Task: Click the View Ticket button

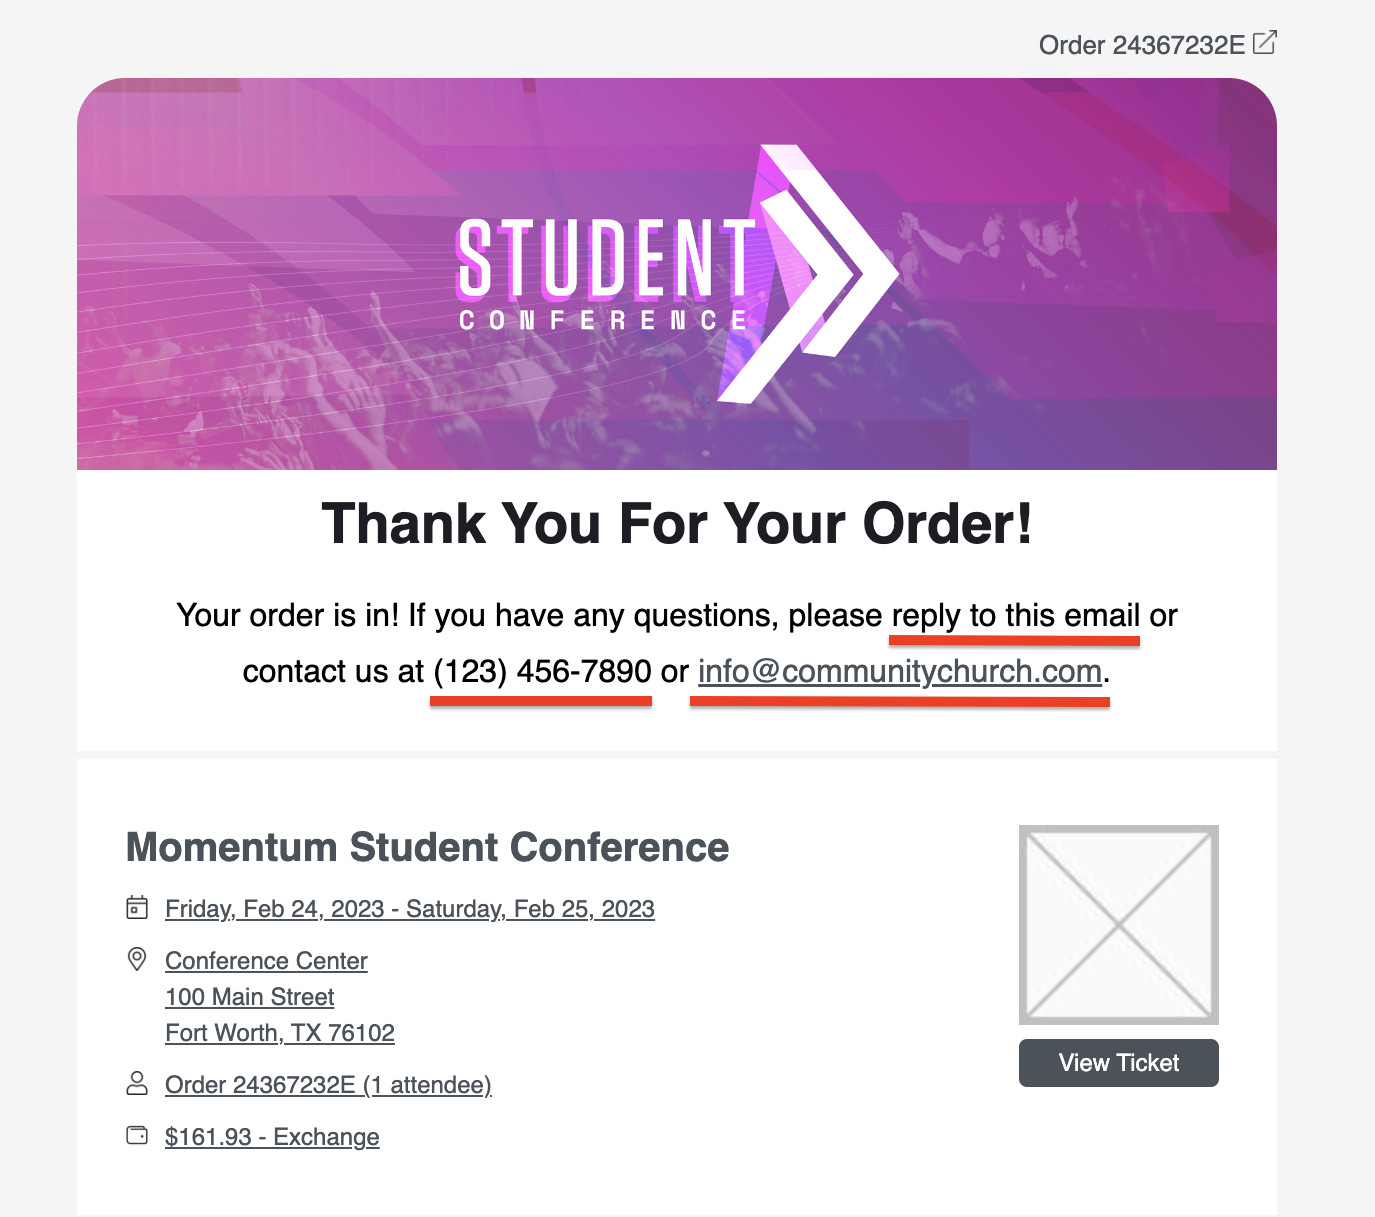Action: point(1119,1063)
